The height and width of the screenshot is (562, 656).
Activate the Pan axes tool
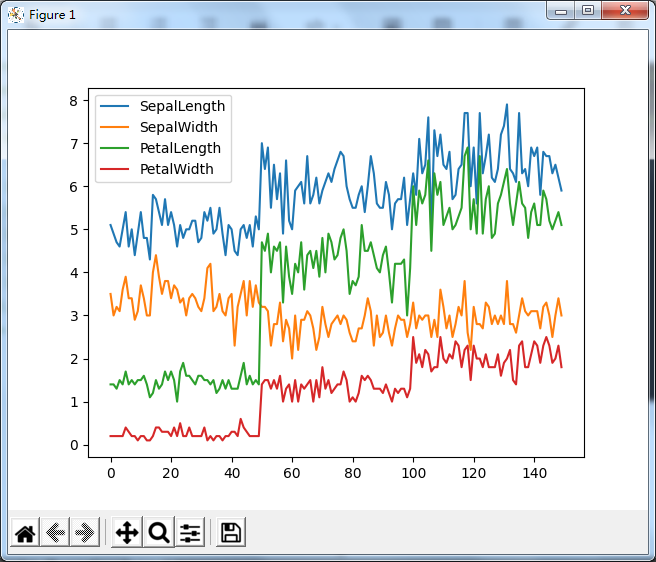[x=127, y=532]
